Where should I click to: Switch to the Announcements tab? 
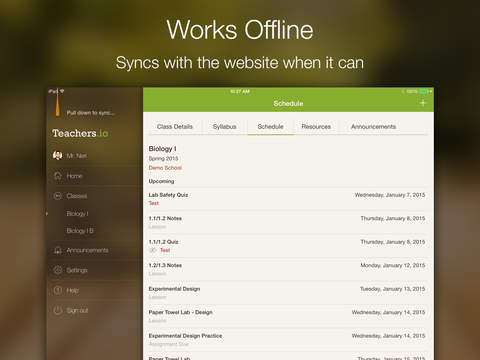[373, 127]
